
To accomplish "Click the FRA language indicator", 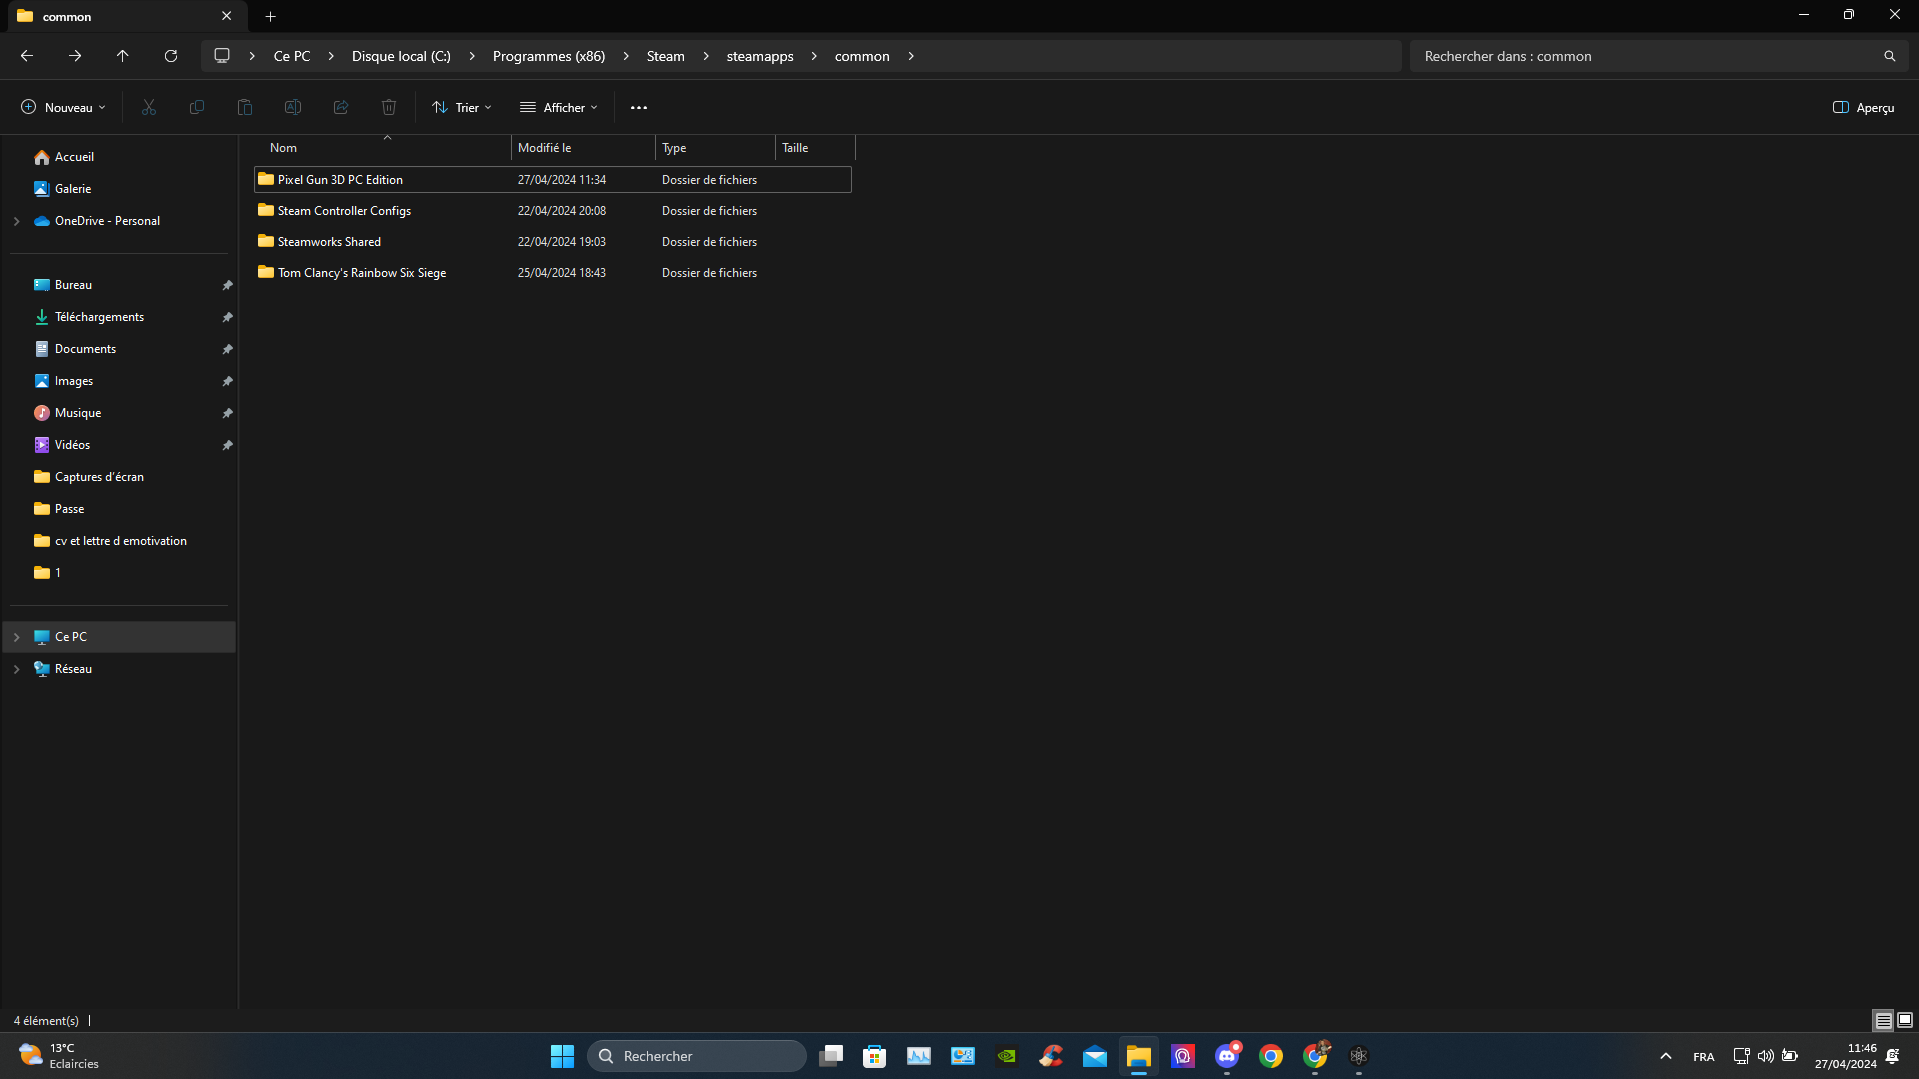I will [x=1704, y=1057].
